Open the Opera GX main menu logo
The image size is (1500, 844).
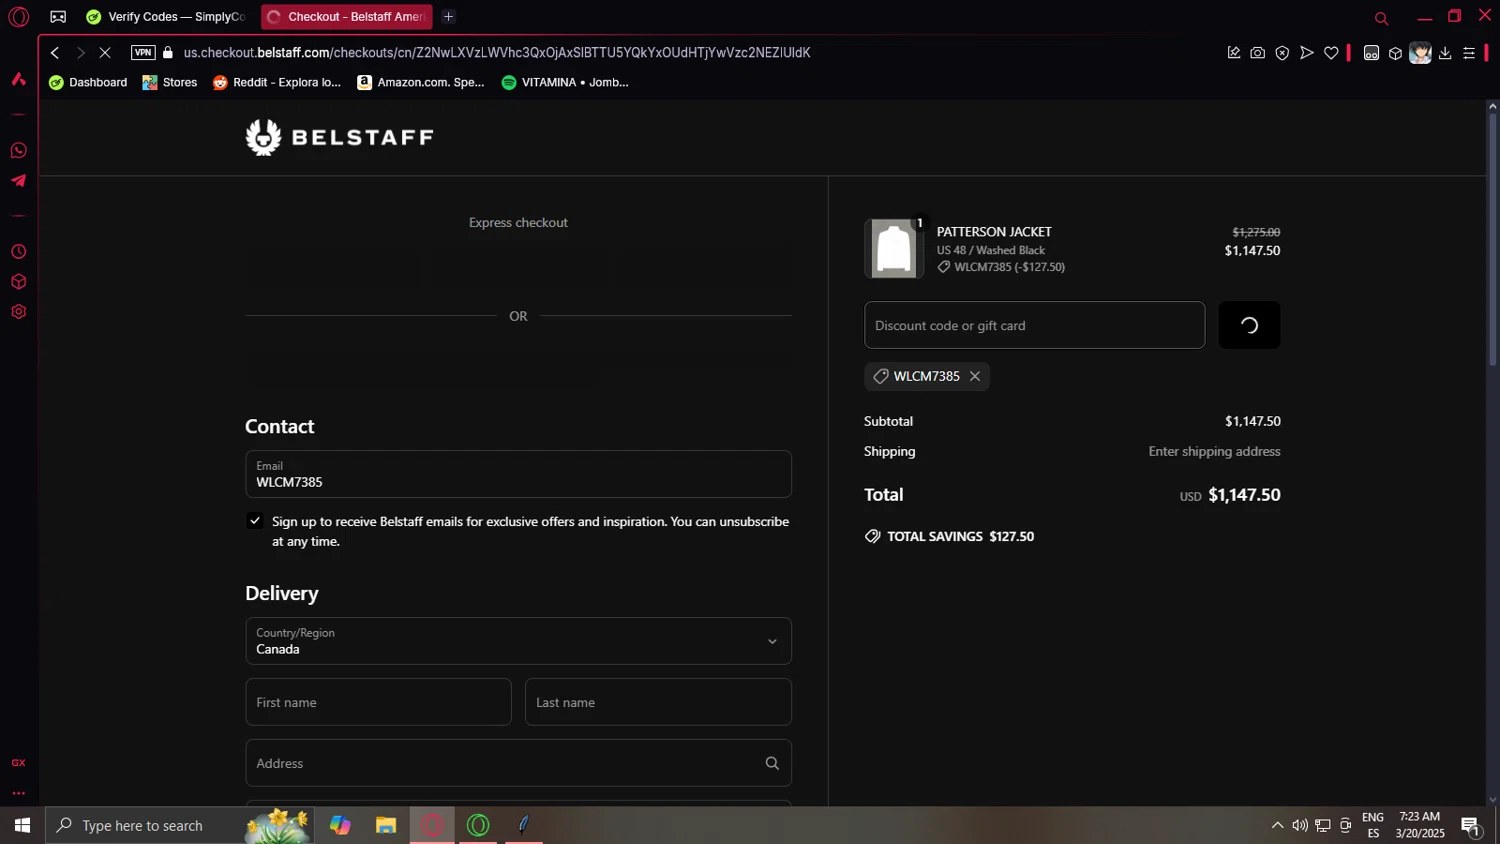(18, 17)
